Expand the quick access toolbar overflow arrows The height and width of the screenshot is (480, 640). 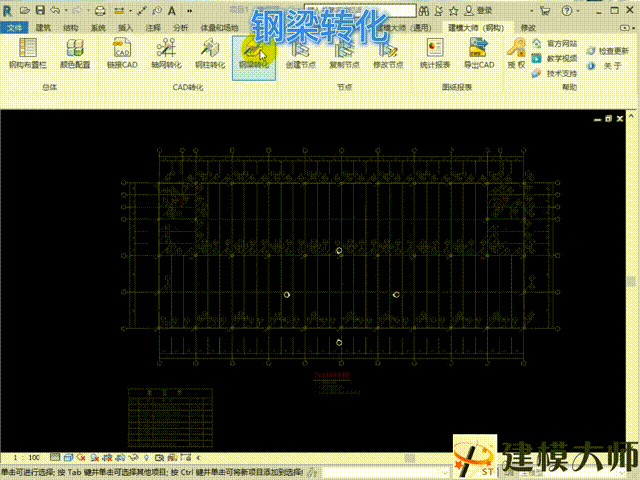(190, 11)
